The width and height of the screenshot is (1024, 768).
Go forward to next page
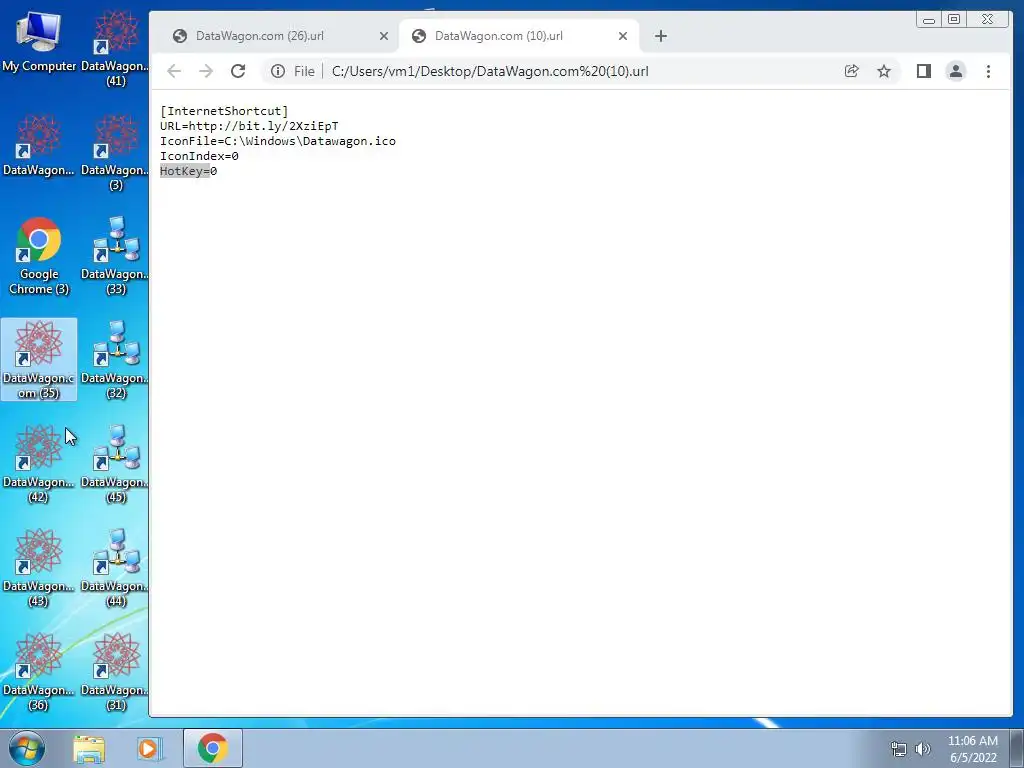(x=206, y=71)
